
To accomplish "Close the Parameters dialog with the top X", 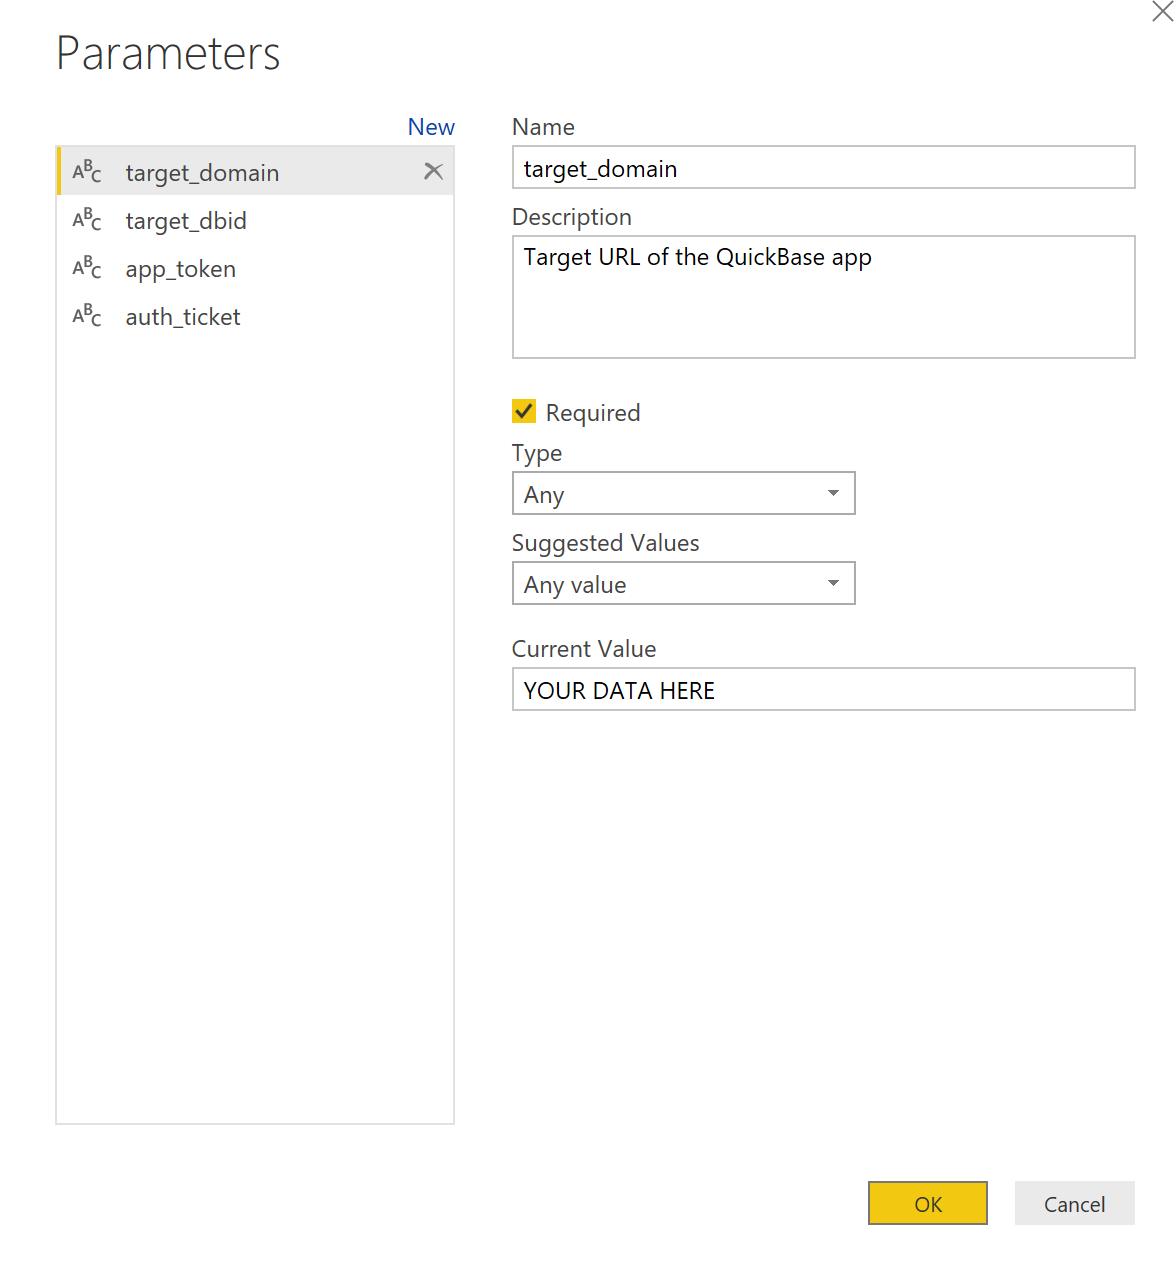I will coord(1163,11).
